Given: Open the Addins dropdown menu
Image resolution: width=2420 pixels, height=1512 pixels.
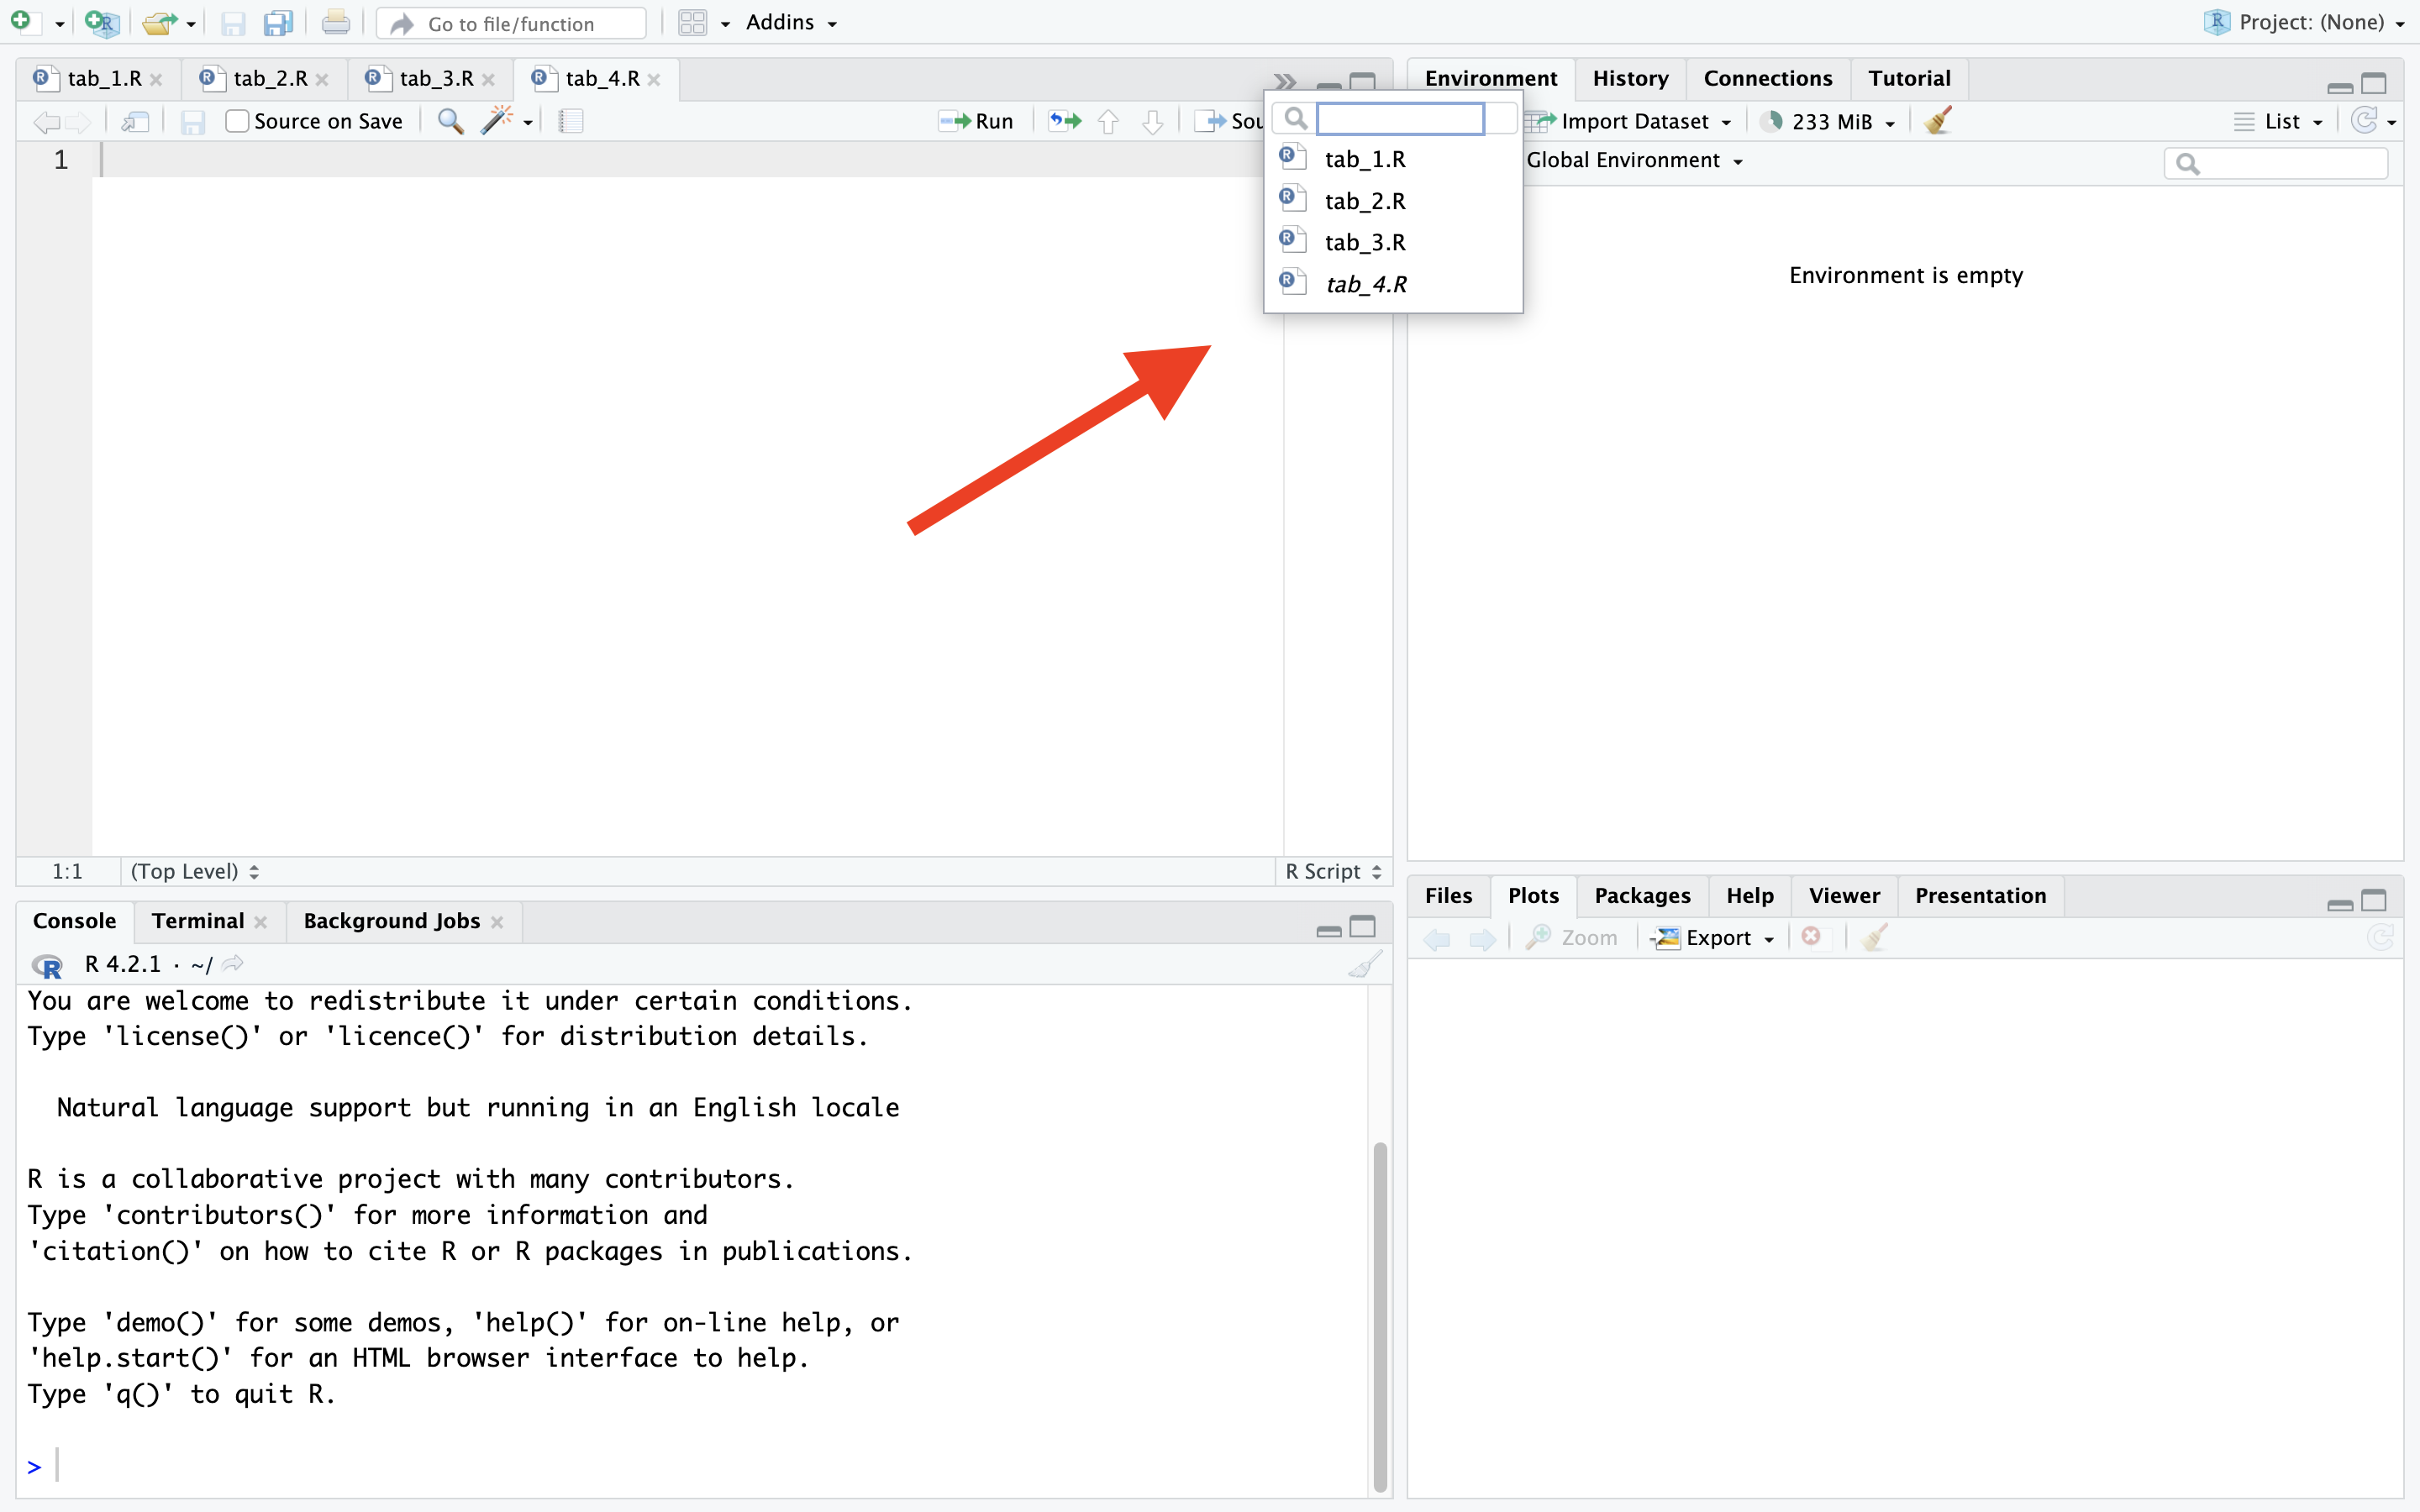Looking at the screenshot, I should pos(791,22).
